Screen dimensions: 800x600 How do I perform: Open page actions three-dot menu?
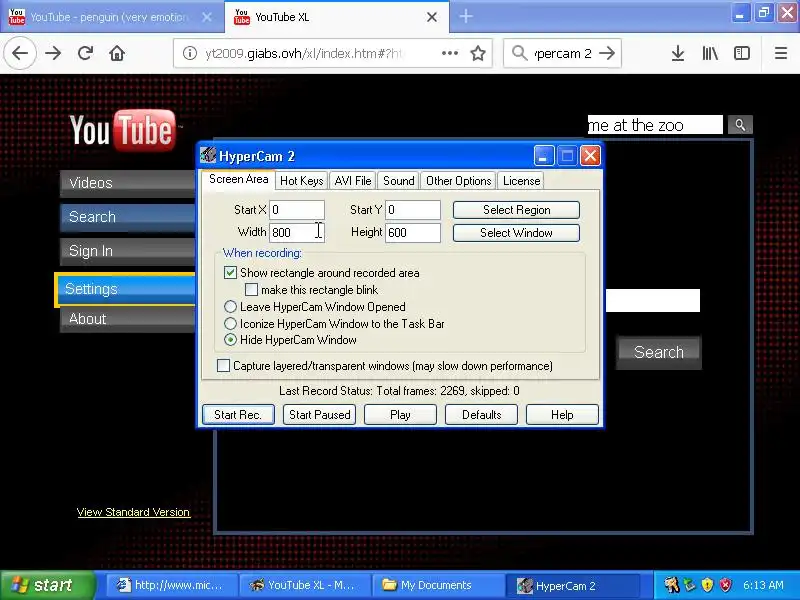coord(449,53)
